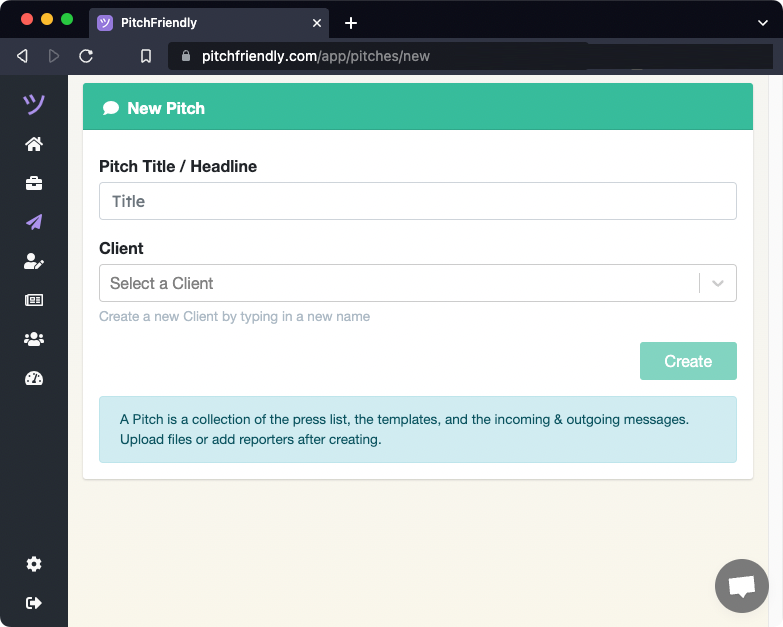The image size is (783, 627).
Task: Select the PitchFriendly browser tab
Action: 200,22
